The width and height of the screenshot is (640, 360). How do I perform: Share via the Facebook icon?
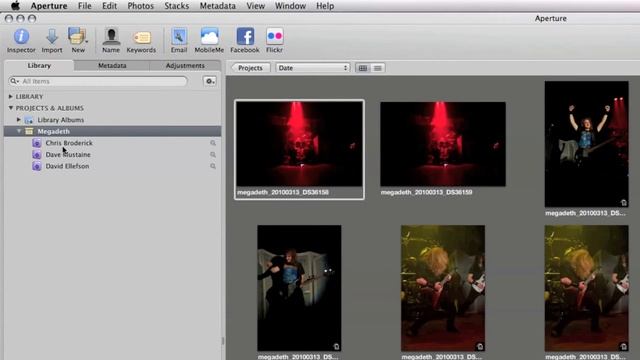245,36
